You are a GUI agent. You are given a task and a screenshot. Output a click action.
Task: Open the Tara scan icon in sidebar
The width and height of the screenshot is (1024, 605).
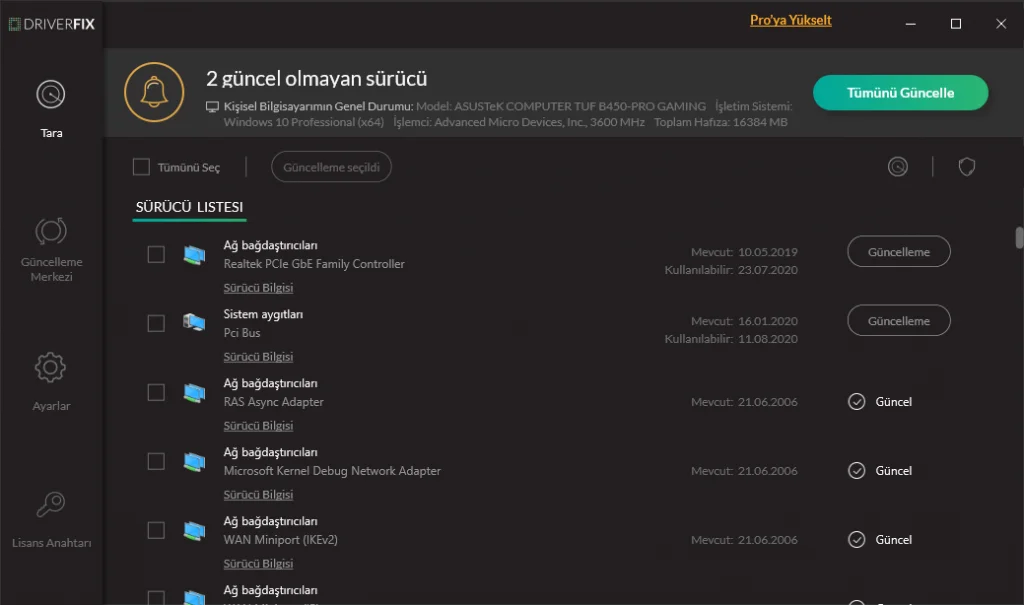[x=51, y=95]
